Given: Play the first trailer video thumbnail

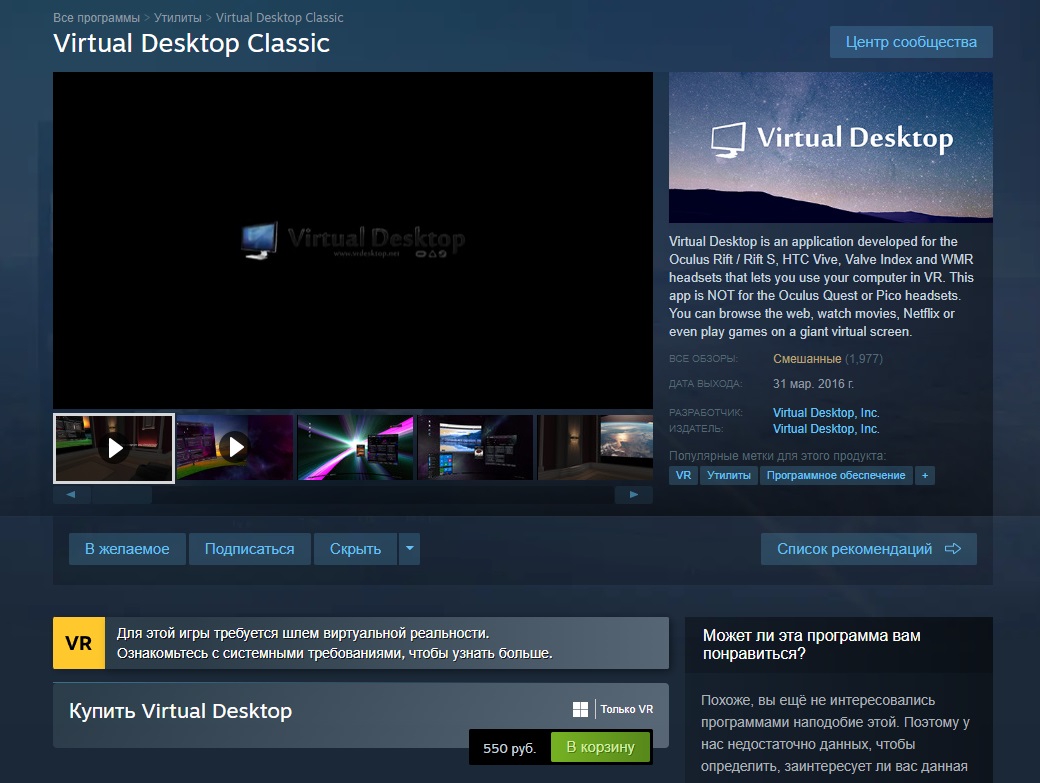Looking at the screenshot, I should pos(114,448).
